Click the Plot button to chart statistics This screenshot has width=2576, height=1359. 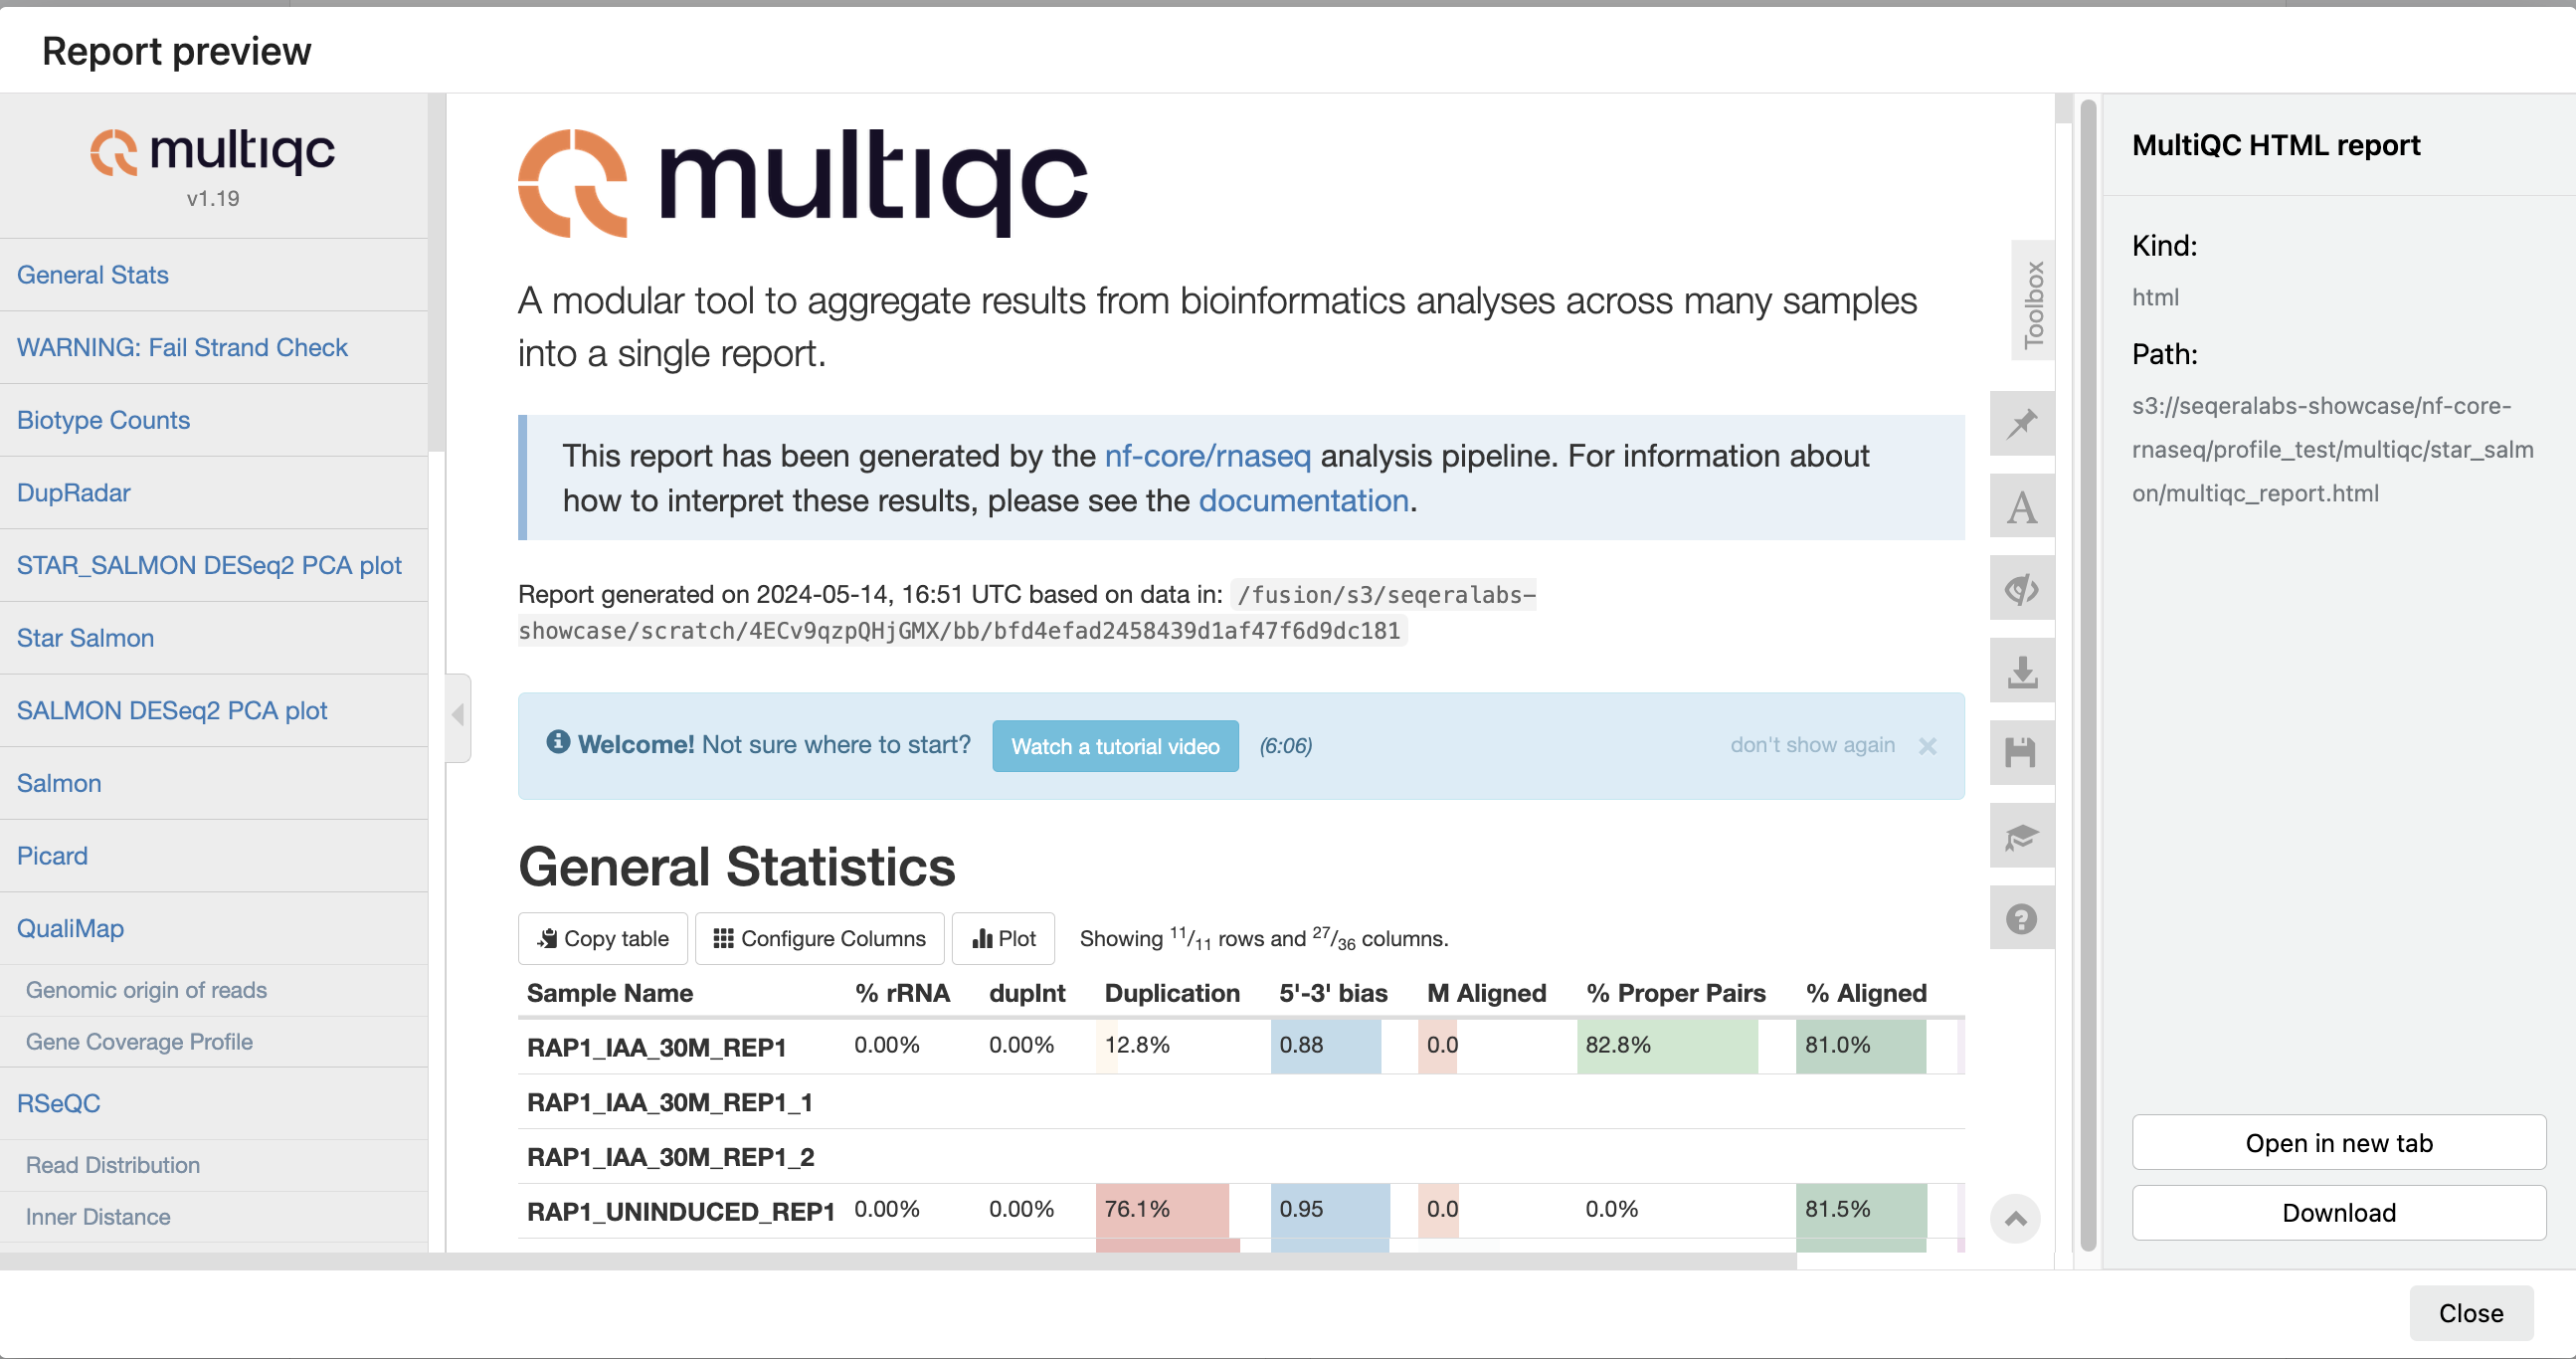point(1003,938)
